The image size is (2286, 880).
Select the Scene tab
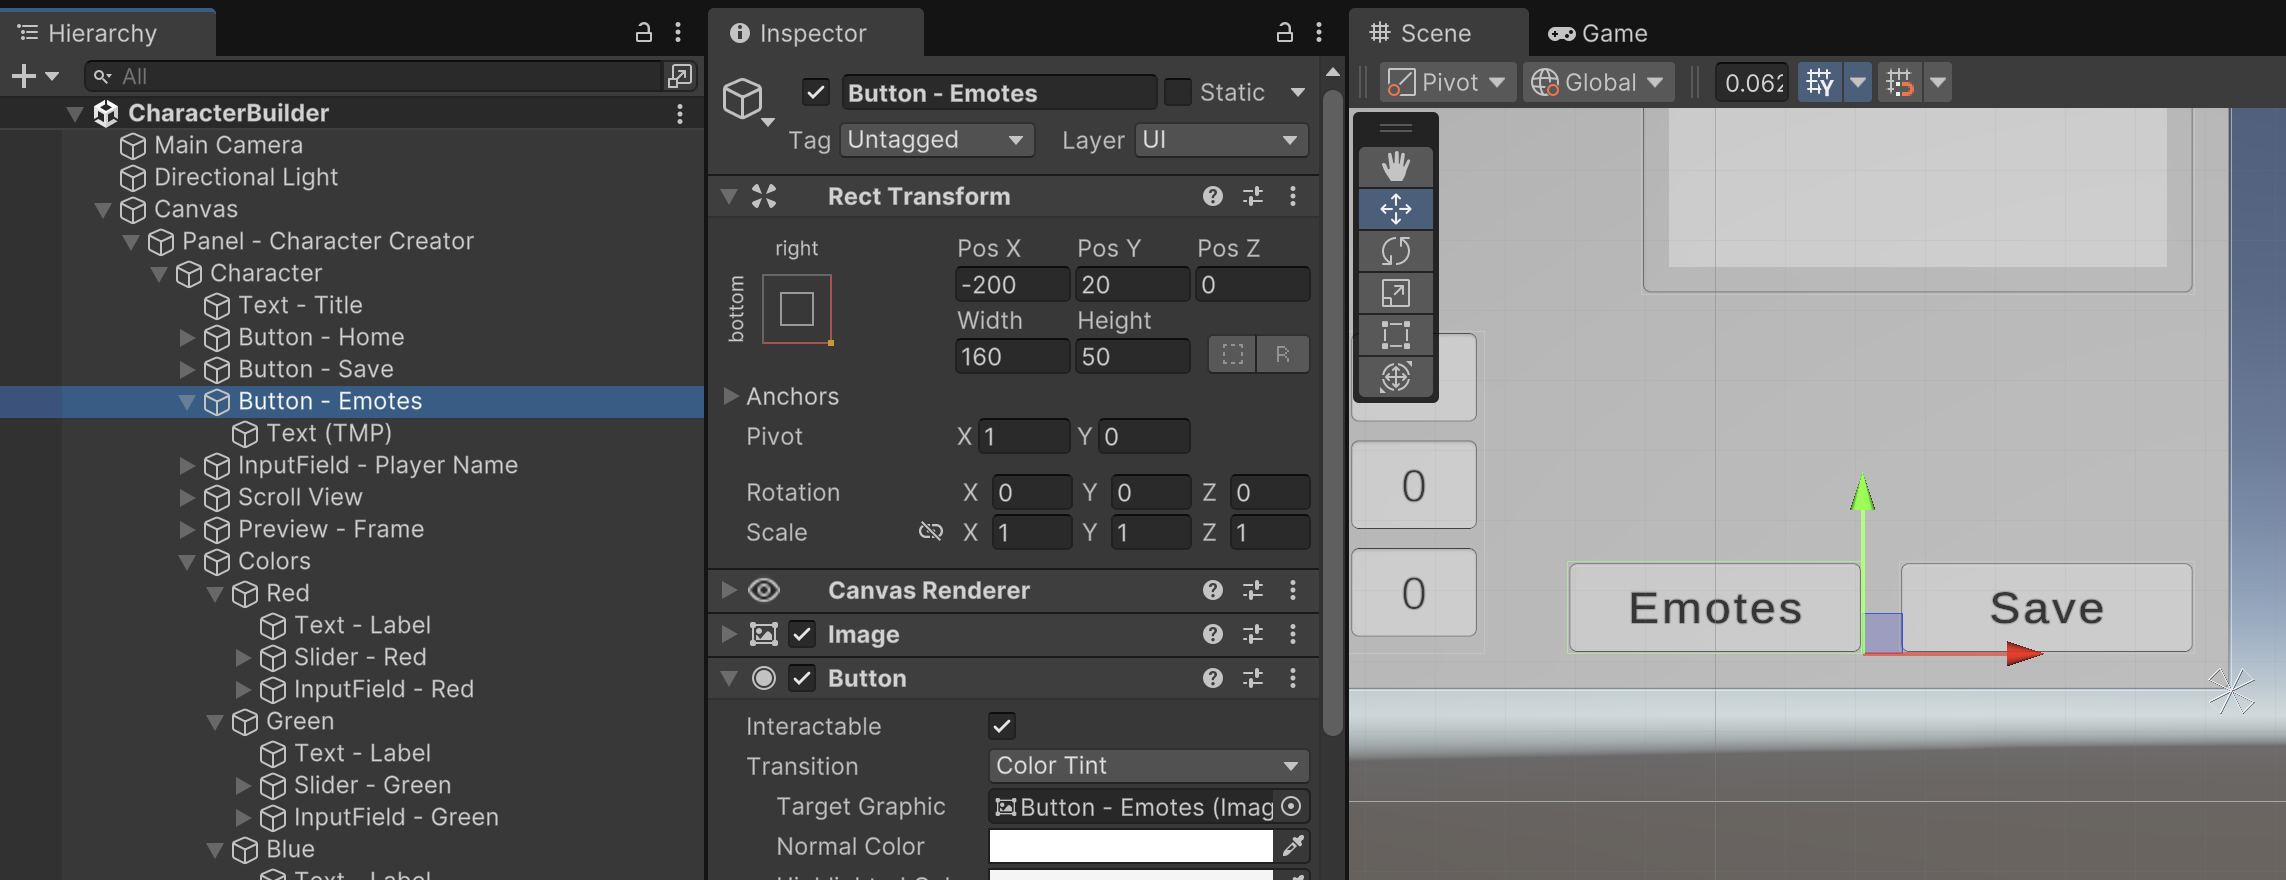tap(1421, 33)
